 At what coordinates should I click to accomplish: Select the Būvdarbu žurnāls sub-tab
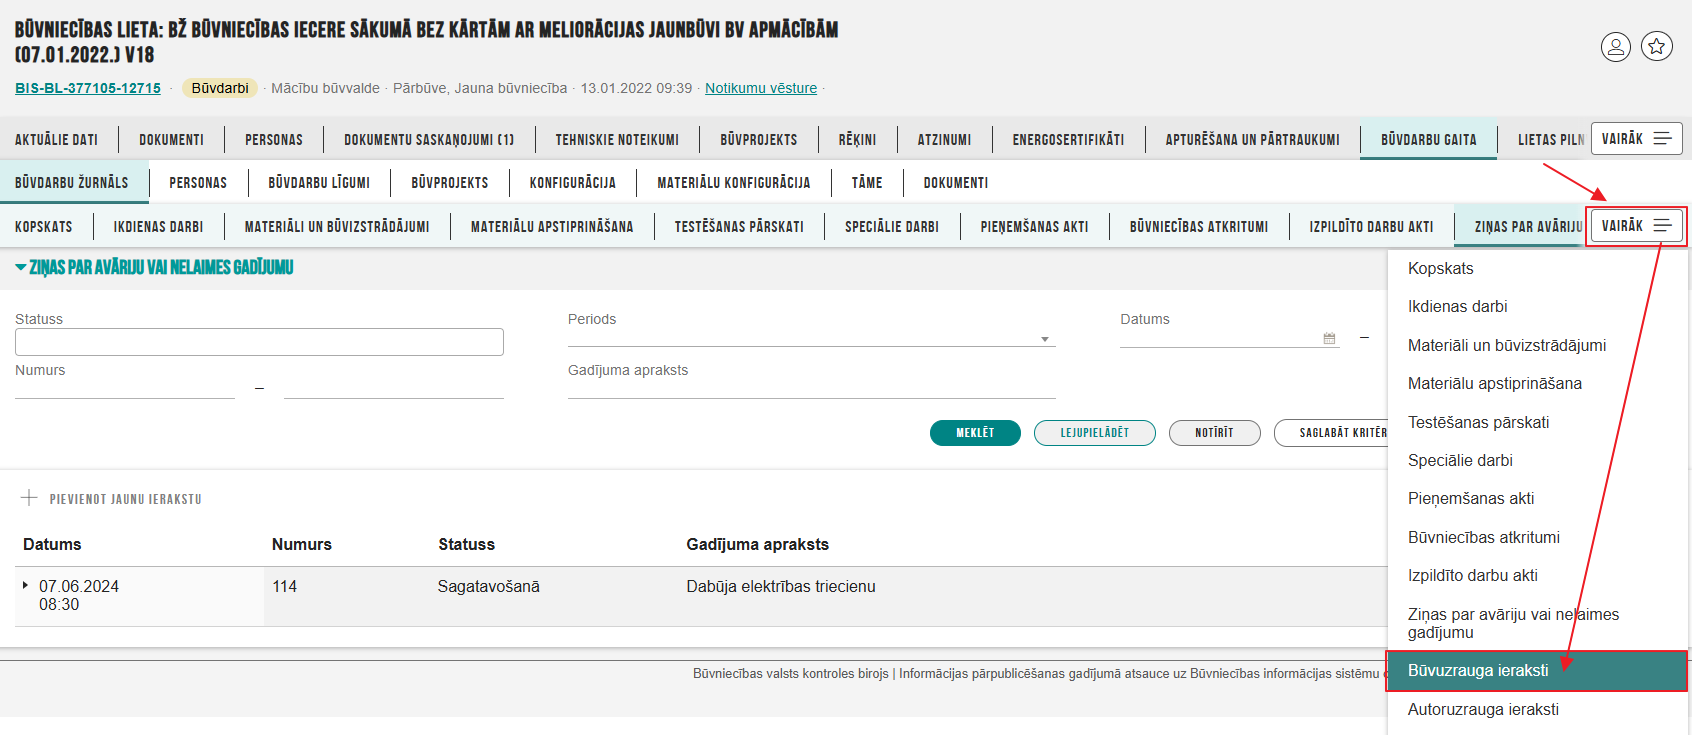coord(72,183)
